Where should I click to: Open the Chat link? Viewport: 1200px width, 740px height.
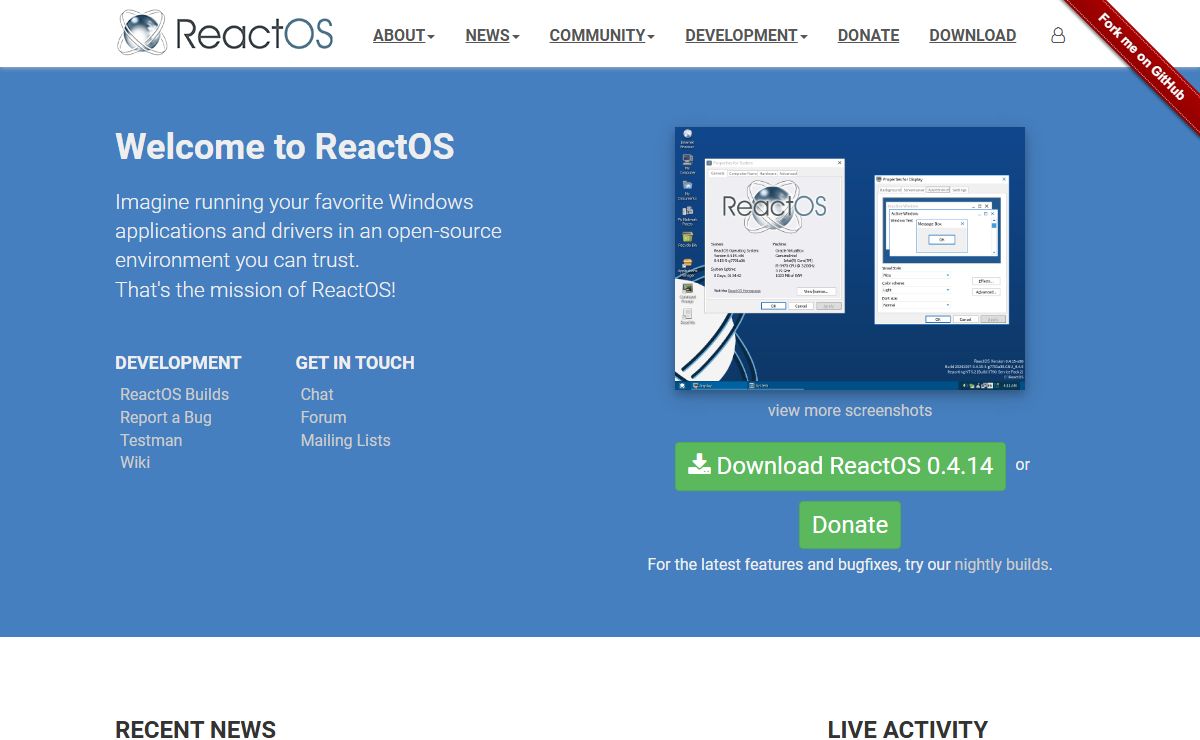click(317, 394)
